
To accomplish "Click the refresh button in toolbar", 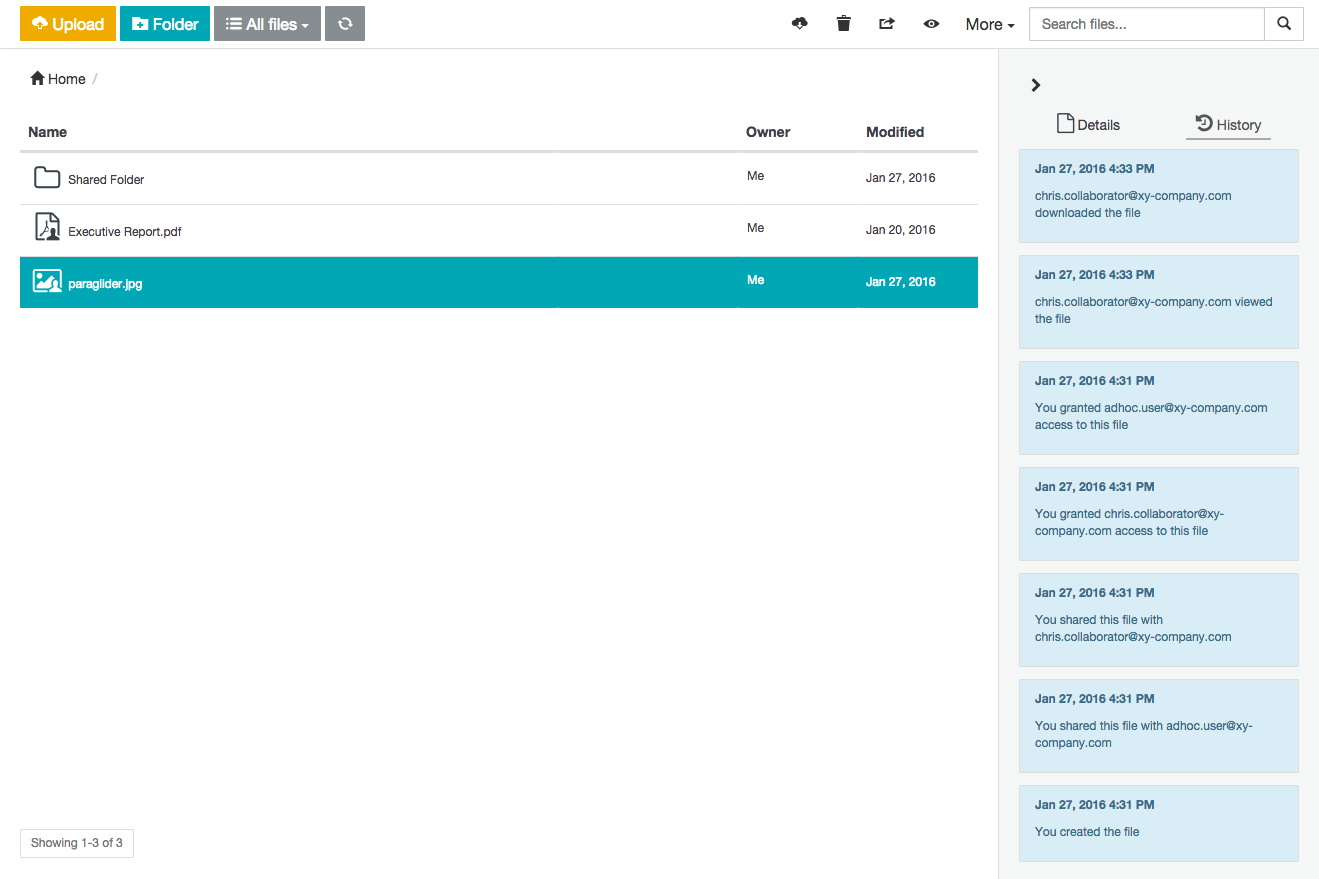I will click(x=345, y=24).
